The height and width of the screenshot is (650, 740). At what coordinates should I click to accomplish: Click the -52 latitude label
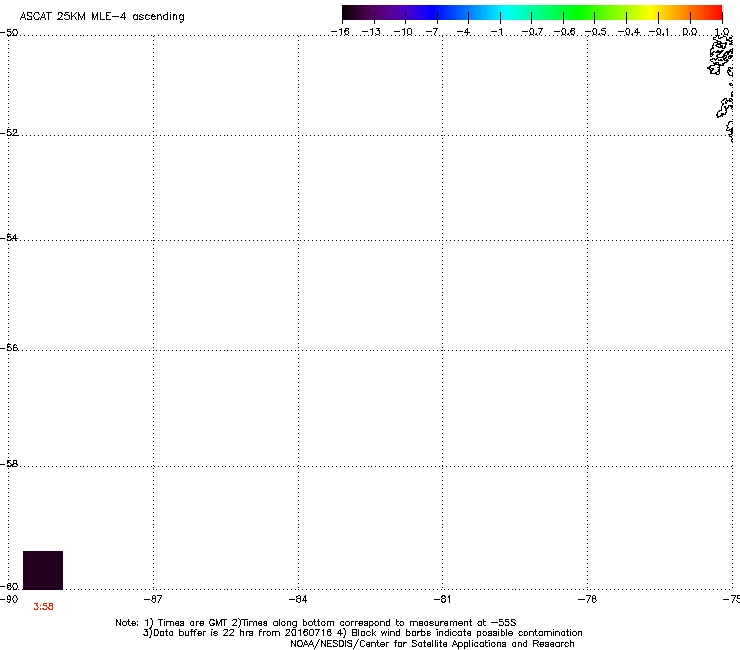9,132
